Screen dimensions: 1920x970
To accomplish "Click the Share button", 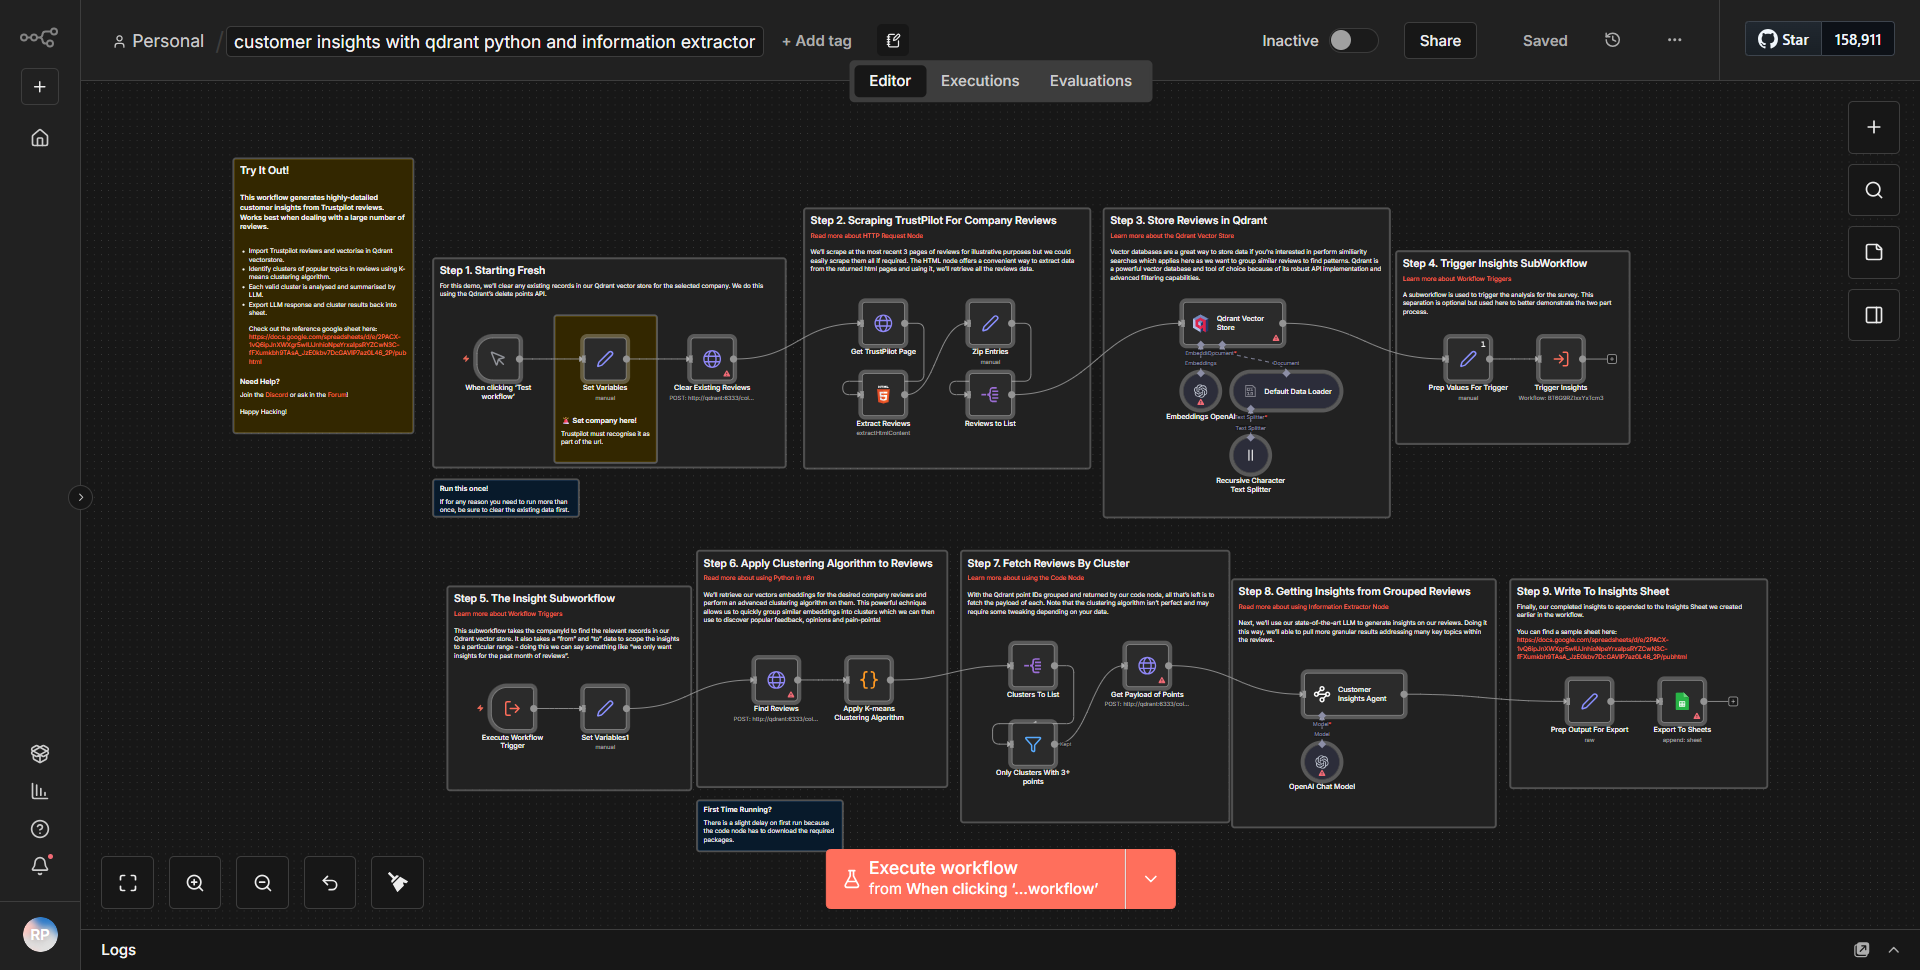I will coord(1440,40).
